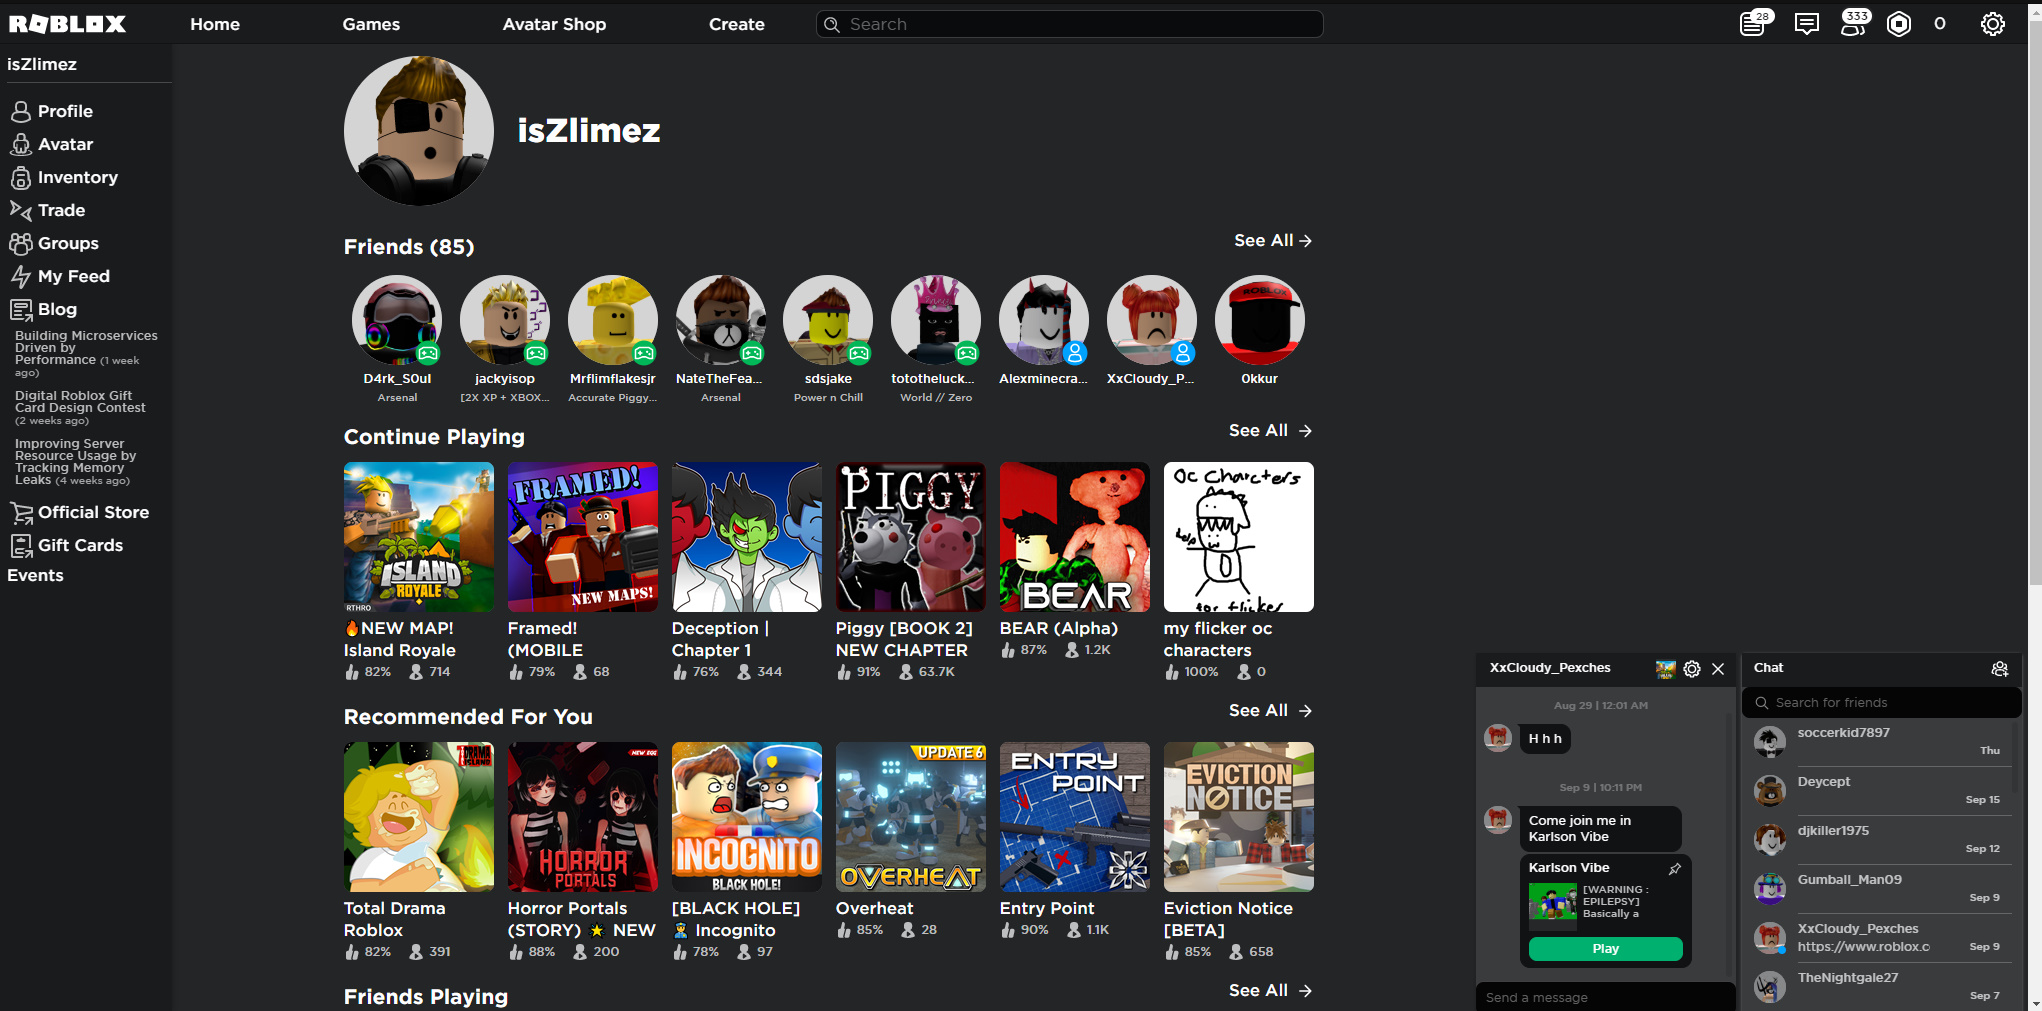This screenshot has width=2042, height=1011.
Task: Click the search magnifier icon in top bar
Action: click(x=831, y=24)
